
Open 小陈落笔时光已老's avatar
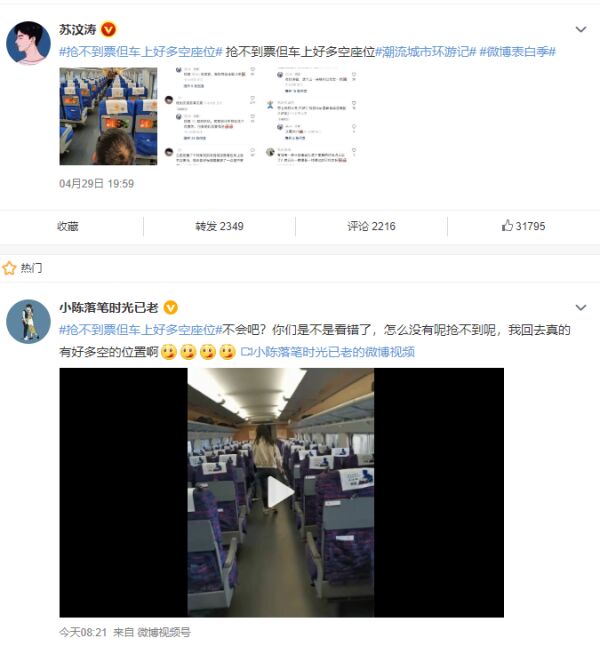click(28, 321)
